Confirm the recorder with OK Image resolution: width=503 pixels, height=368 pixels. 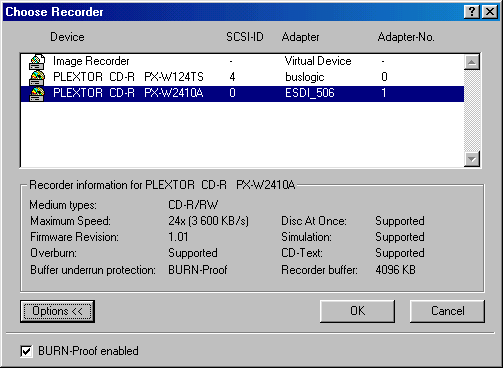(x=357, y=311)
